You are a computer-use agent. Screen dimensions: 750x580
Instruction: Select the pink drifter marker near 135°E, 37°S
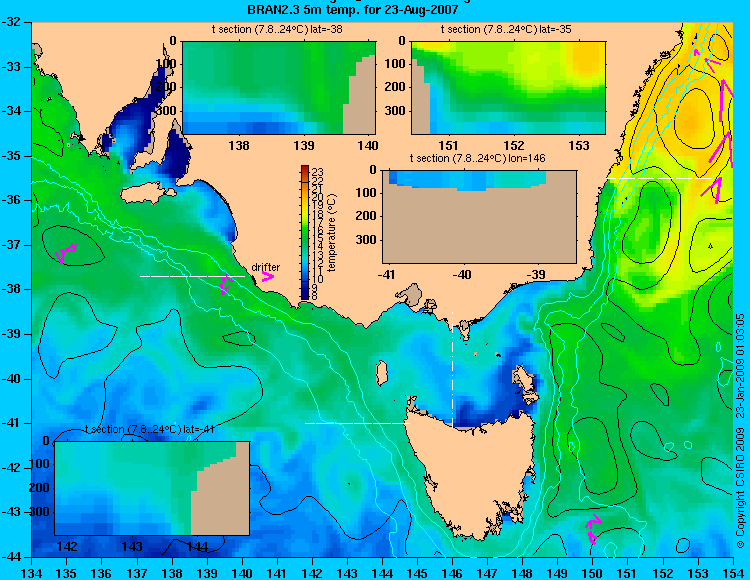tap(66, 252)
